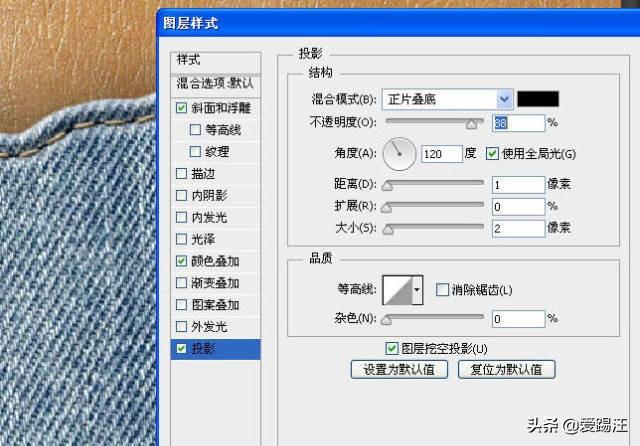Enable the 外发光 checkbox
The height and width of the screenshot is (446, 640).
coord(181,326)
